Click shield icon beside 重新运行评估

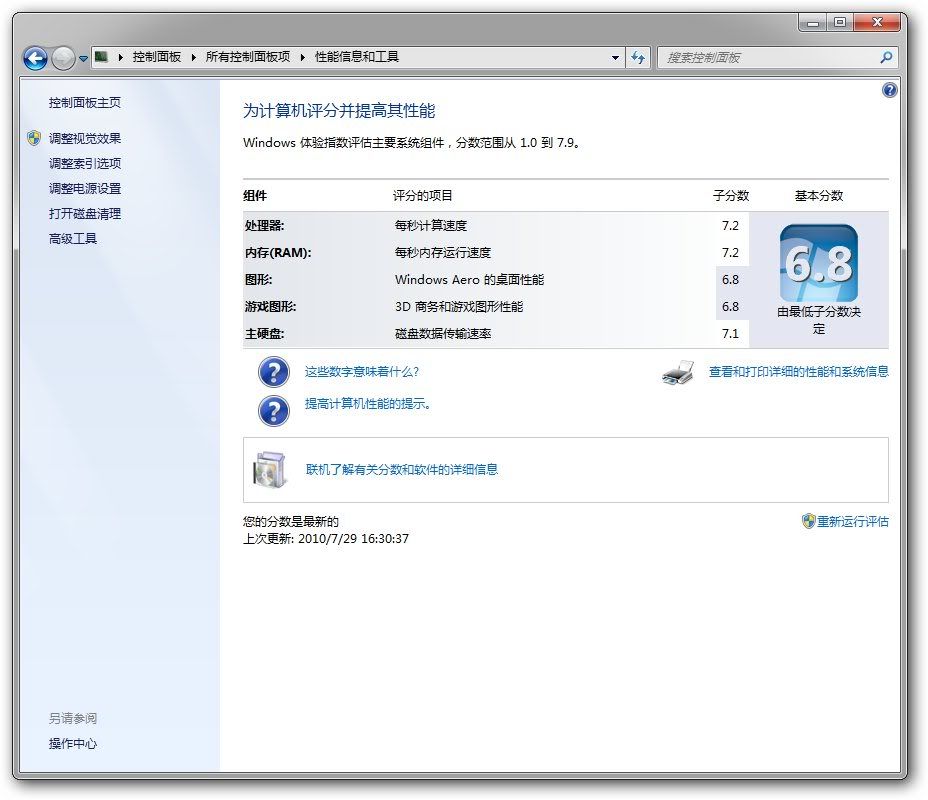tap(808, 521)
